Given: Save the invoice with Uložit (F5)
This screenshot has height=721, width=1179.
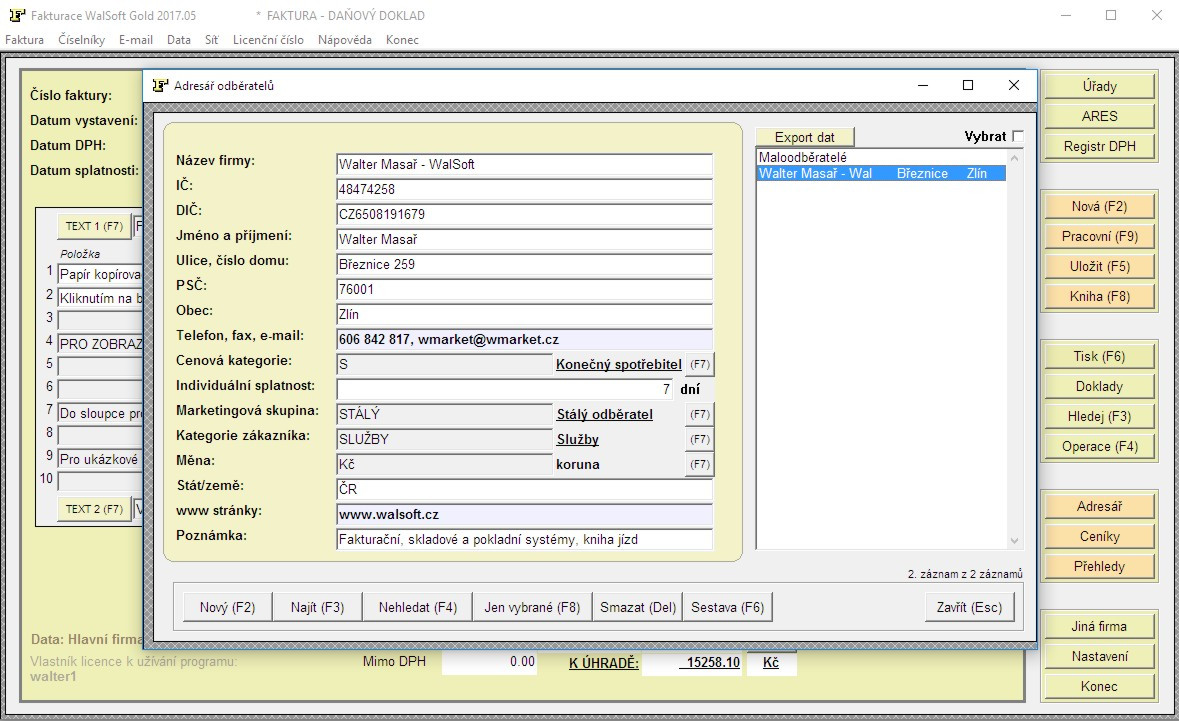Looking at the screenshot, I should (1099, 267).
